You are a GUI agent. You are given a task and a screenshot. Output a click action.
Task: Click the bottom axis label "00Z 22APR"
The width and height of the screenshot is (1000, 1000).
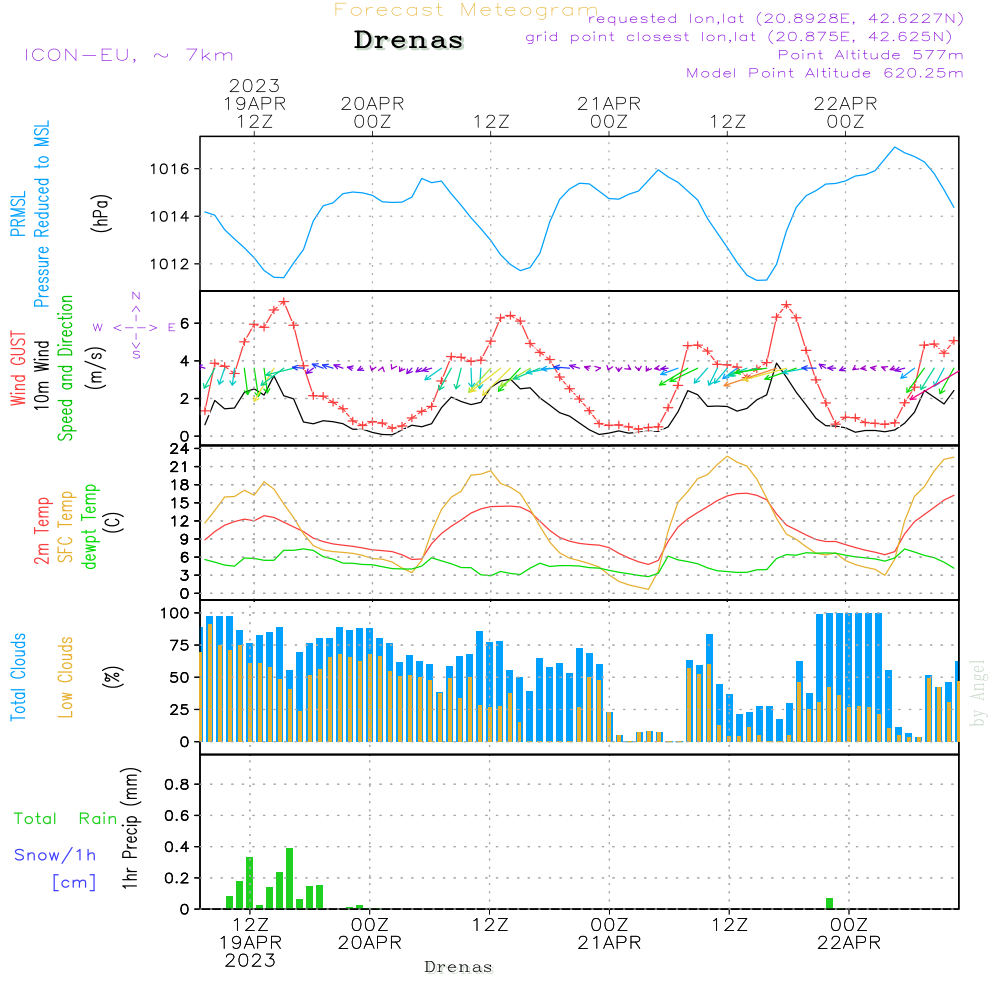click(x=849, y=934)
